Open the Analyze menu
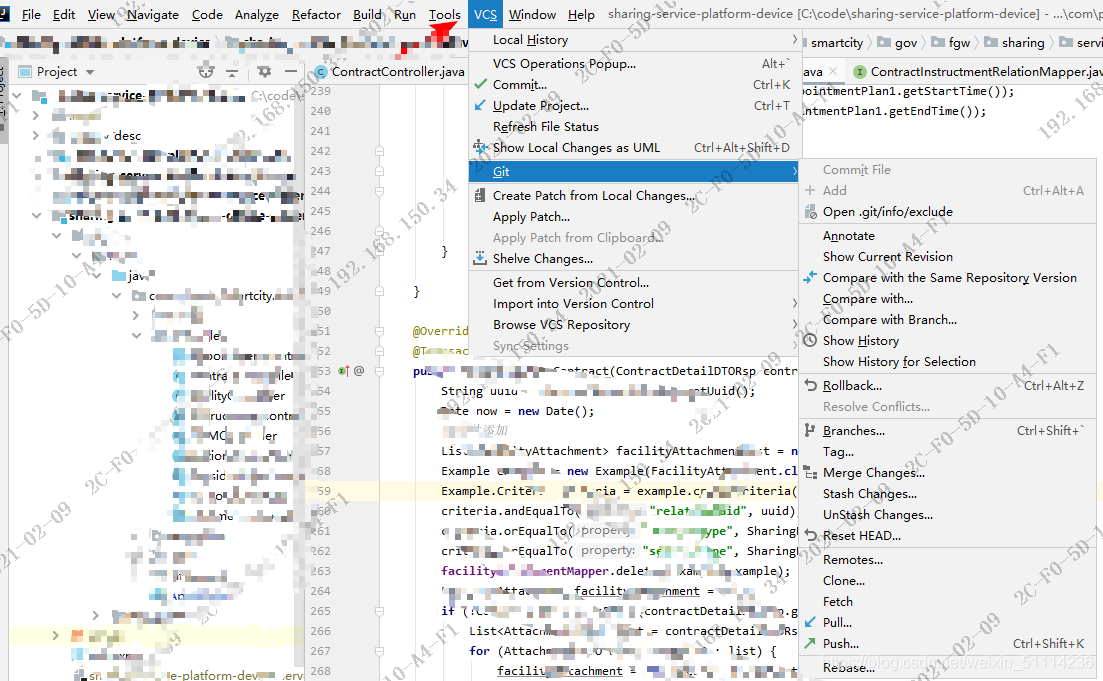 [257, 14]
